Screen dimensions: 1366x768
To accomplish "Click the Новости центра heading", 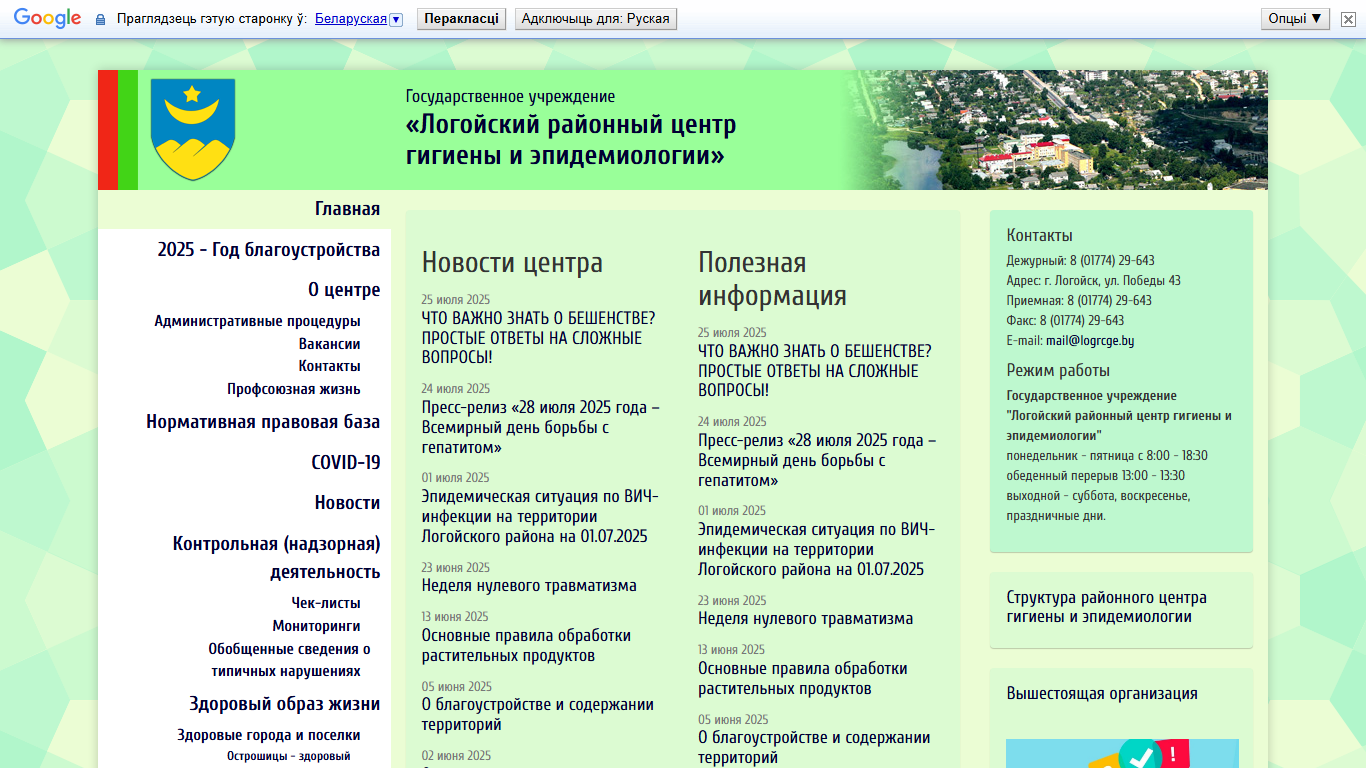I will coord(512,262).
